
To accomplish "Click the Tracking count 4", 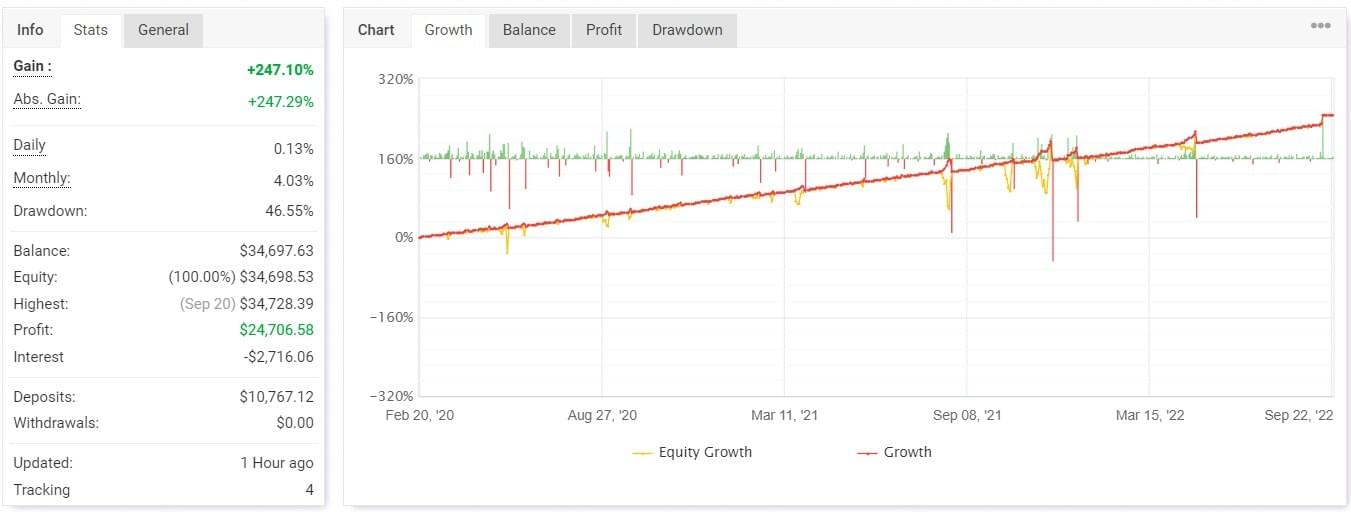I will (x=309, y=490).
